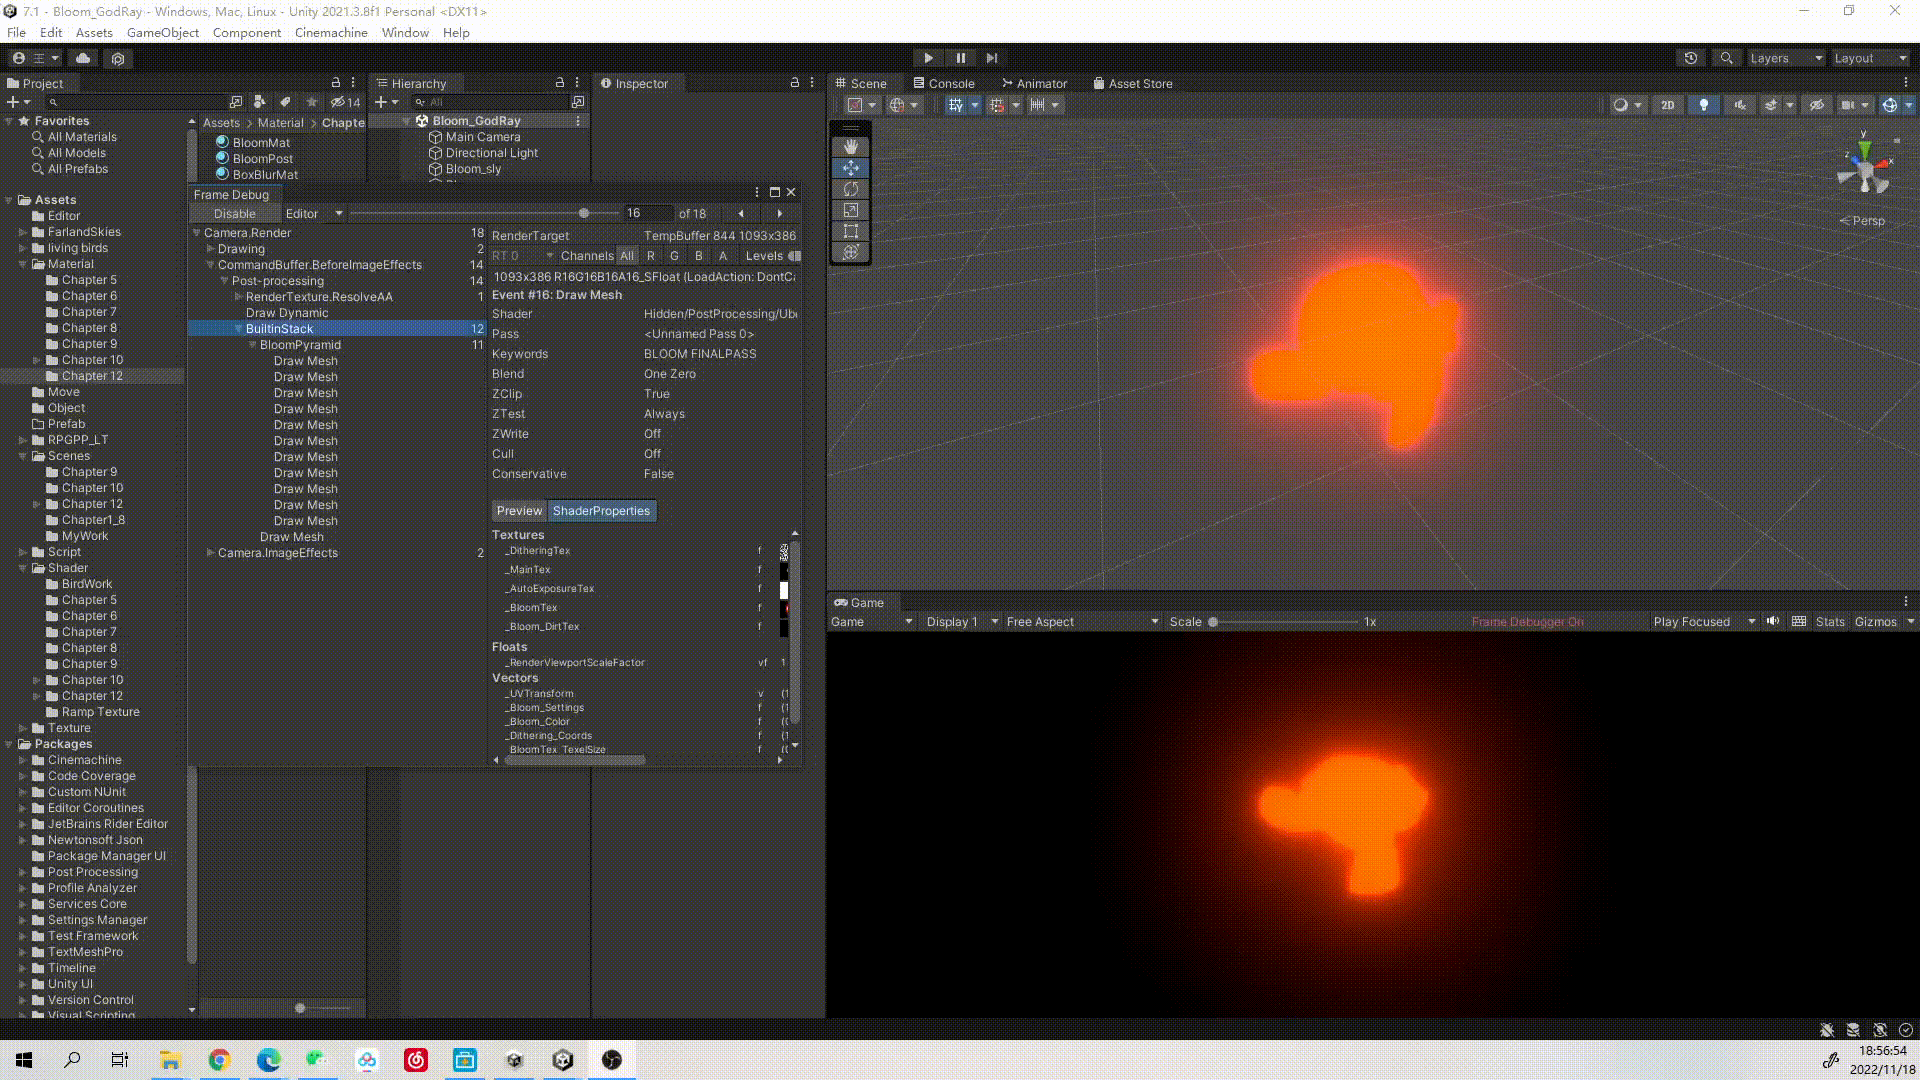Open the Undo History icon

pyautogui.click(x=1690, y=58)
